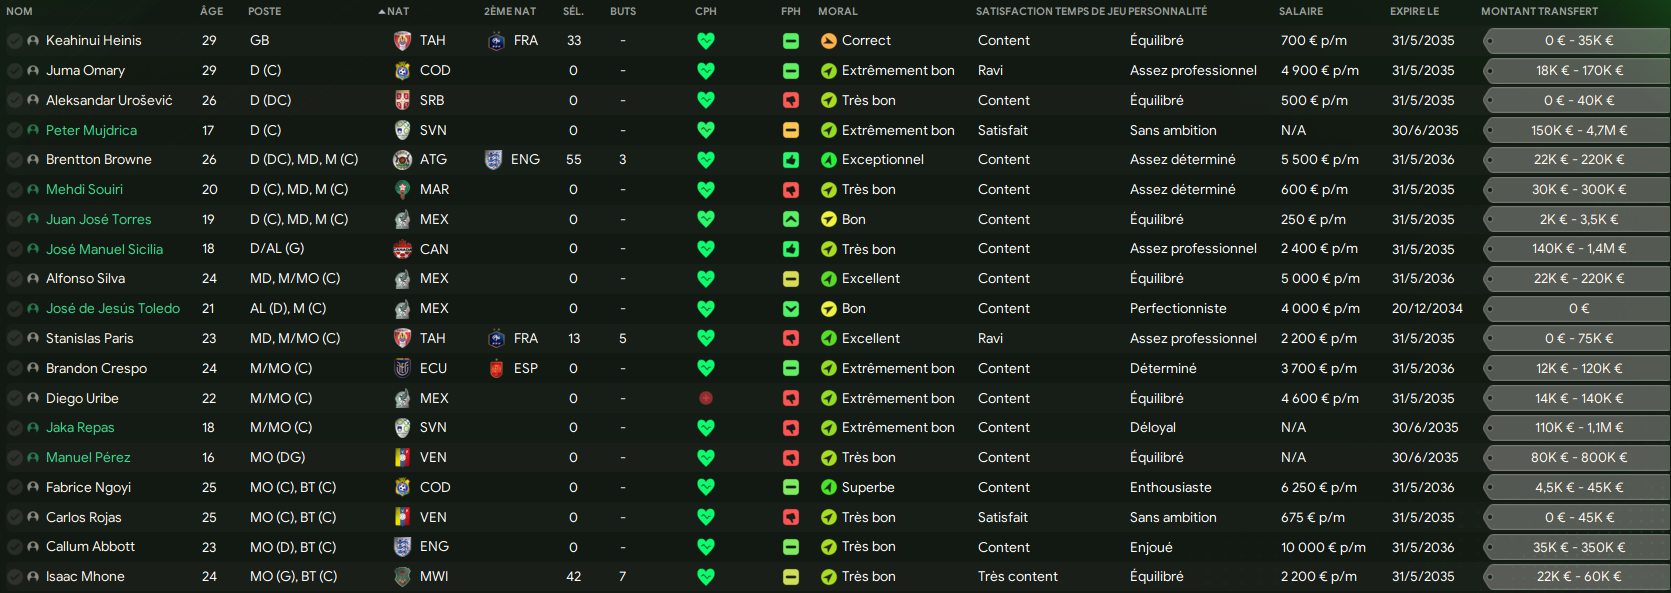This screenshot has width=1671, height=593.
Task: Sort by MONTANT TRANSFERT column header
Action: 1539,12
